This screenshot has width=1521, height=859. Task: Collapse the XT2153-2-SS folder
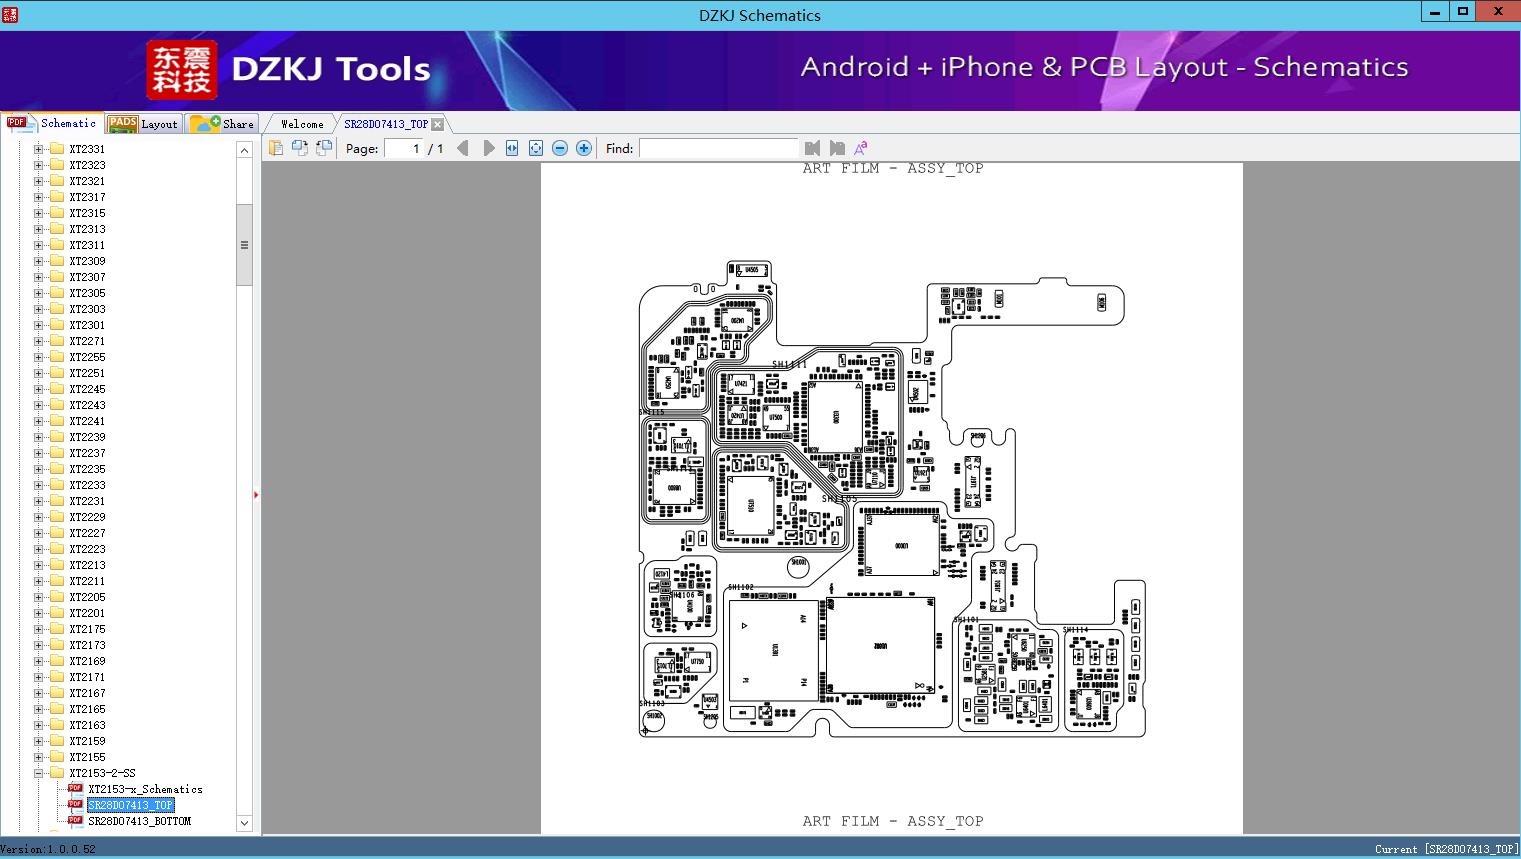coord(39,773)
